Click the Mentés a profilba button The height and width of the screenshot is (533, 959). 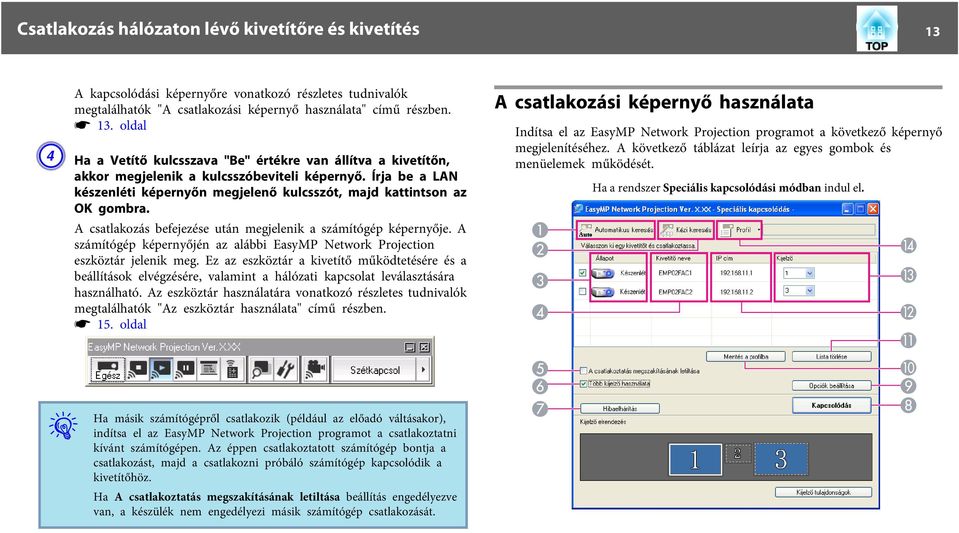(745, 356)
